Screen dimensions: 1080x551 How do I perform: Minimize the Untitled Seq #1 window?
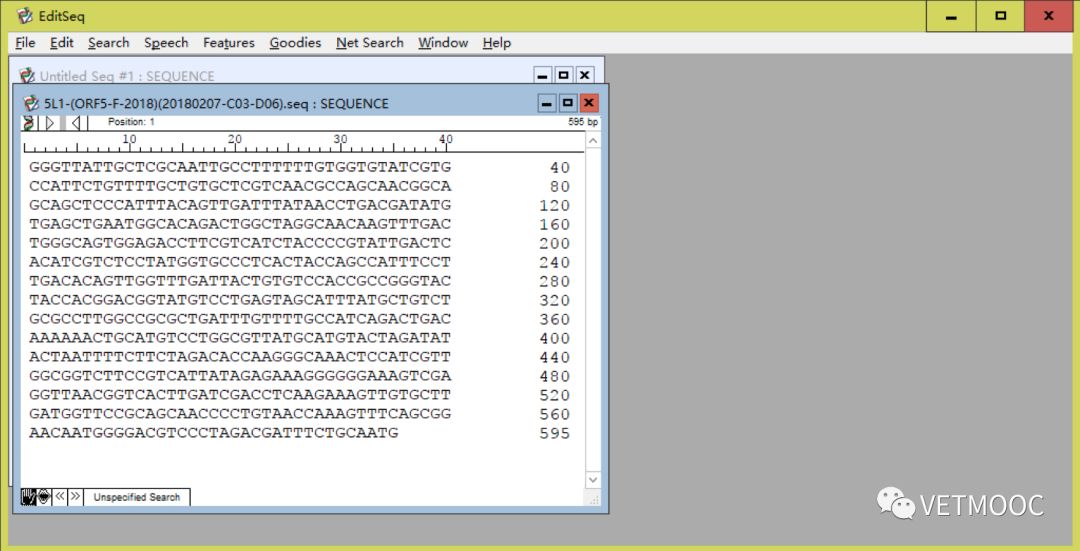543,75
